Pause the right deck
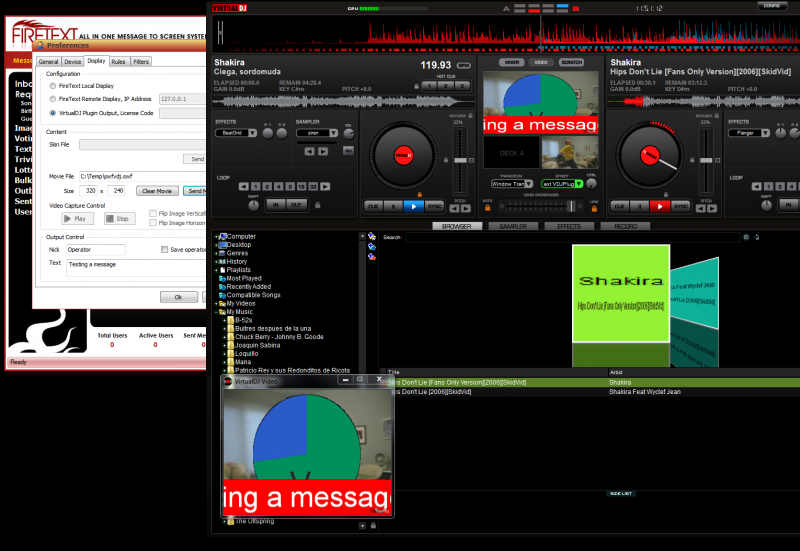 (x=638, y=206)
